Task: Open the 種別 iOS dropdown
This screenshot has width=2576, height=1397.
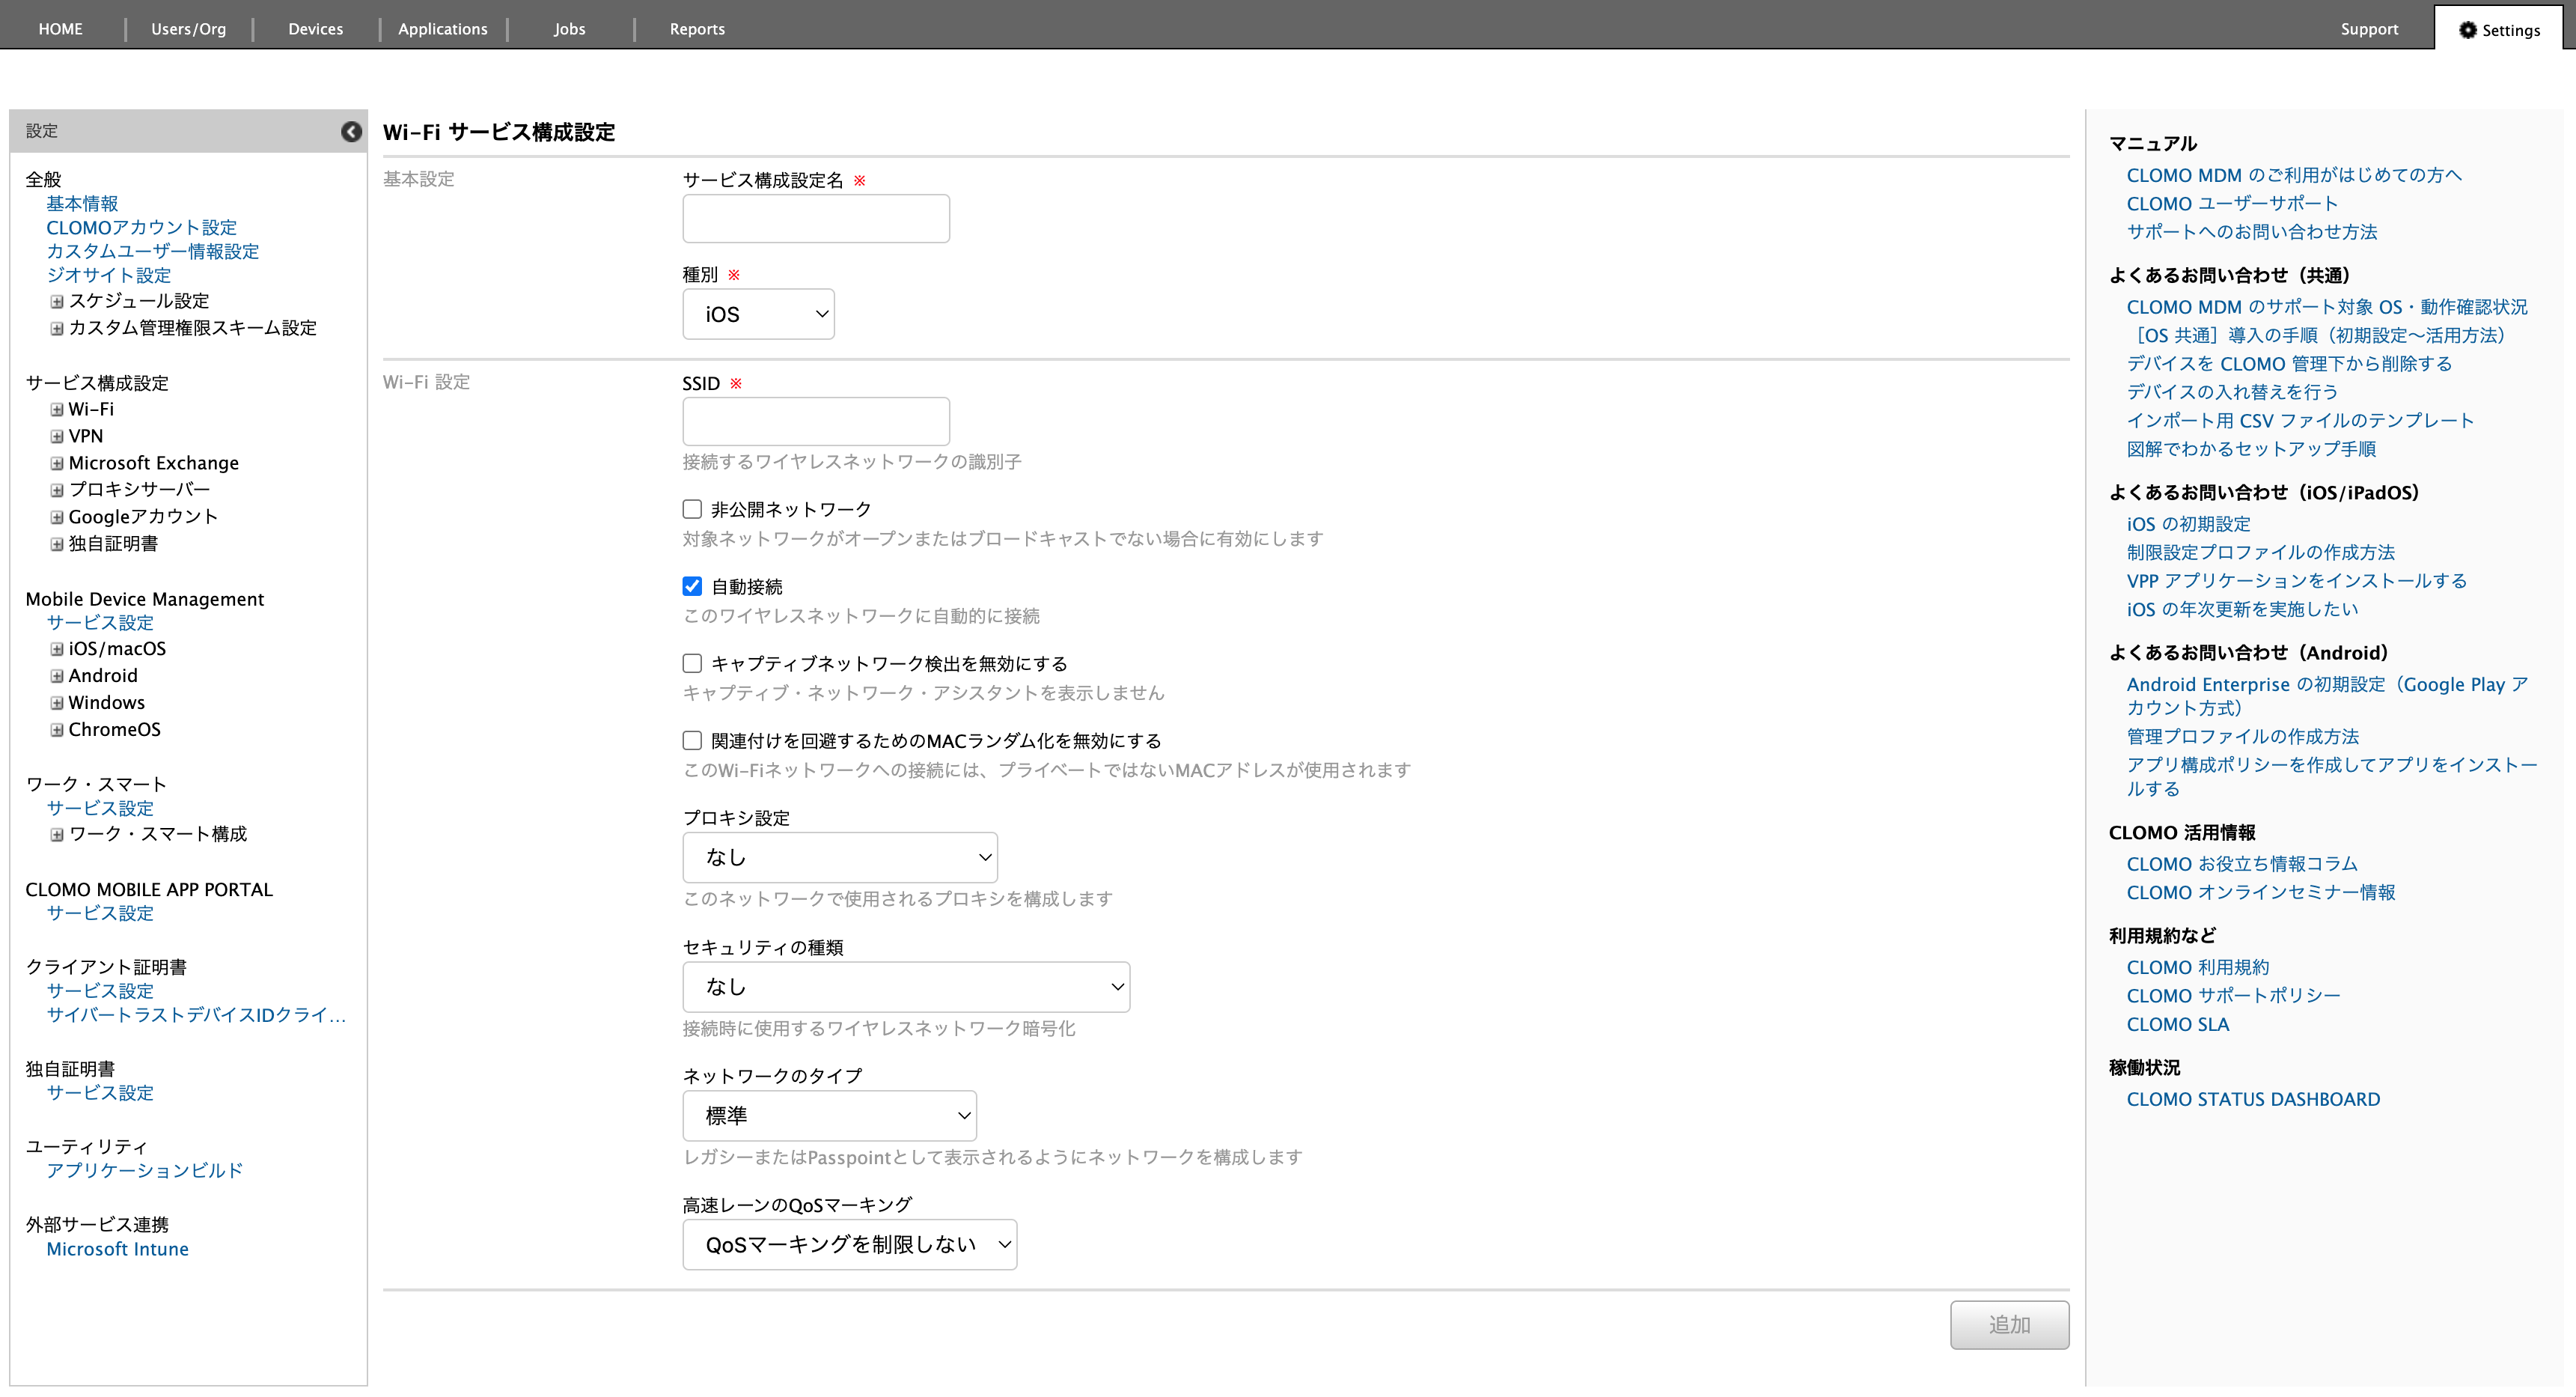Action: tap(758, 315)
